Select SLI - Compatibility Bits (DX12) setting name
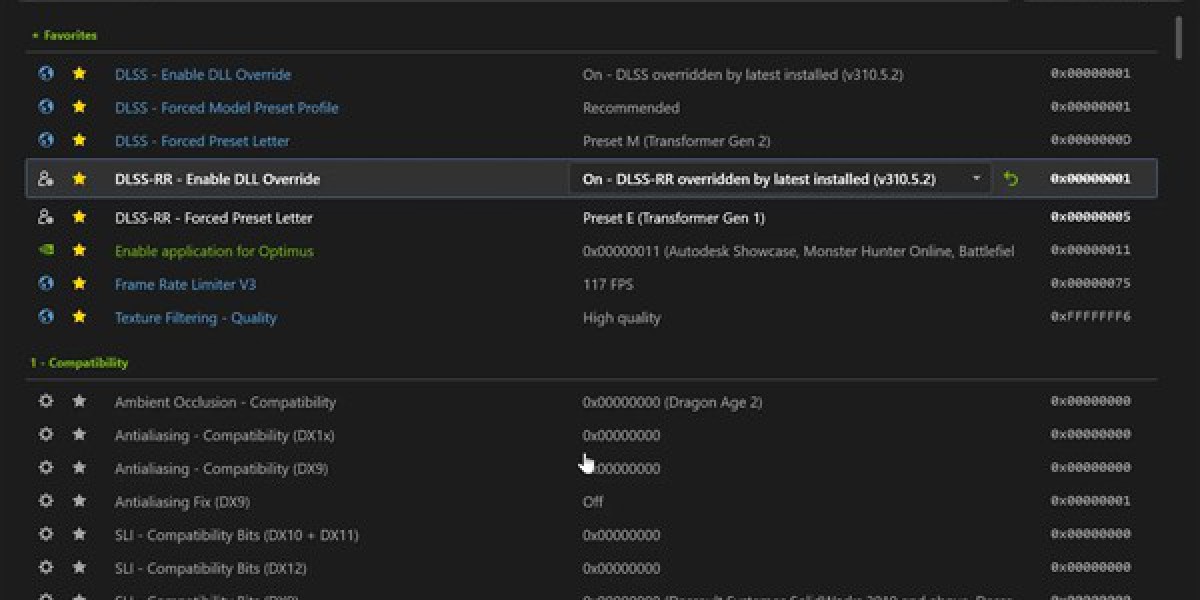This screenshot has height=600, width=1200. click(x=210, y=567)
